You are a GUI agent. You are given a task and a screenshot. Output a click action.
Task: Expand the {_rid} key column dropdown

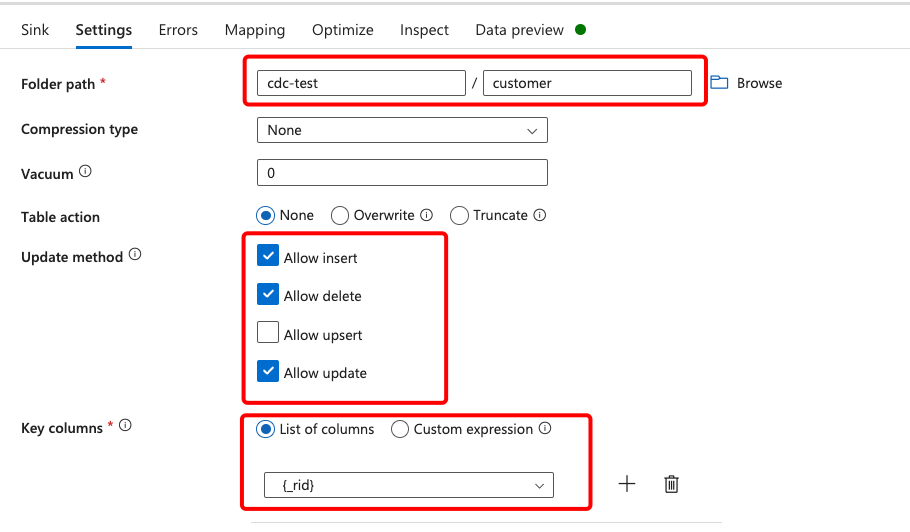coord(409,485)
